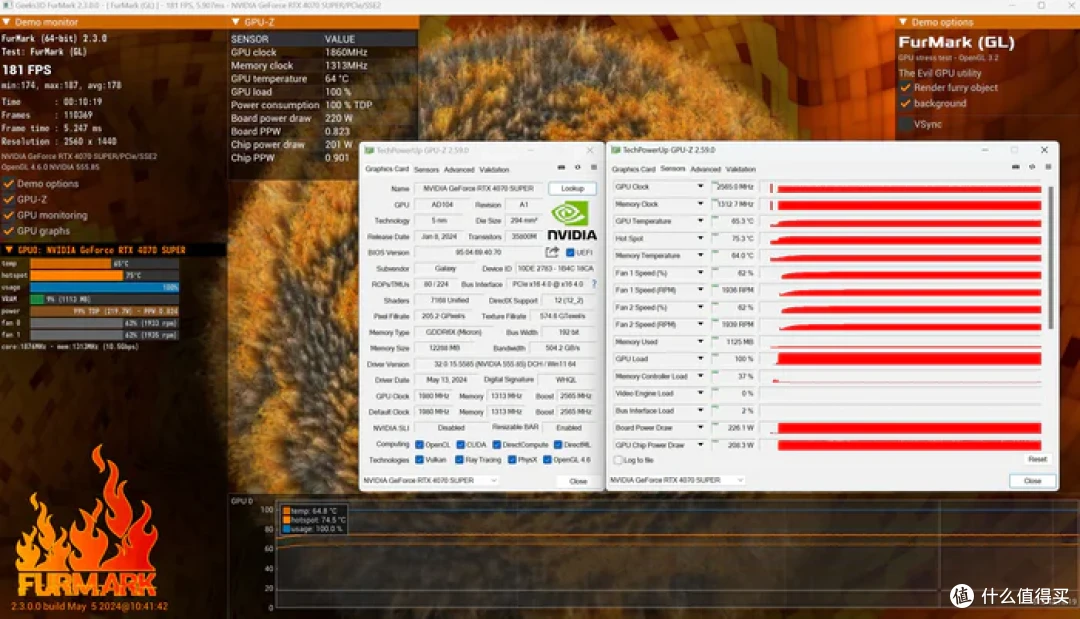This screenshot has width=1080, height=619.
Task: Enable the Log to file checkbox
Action: tap(618, 460)
